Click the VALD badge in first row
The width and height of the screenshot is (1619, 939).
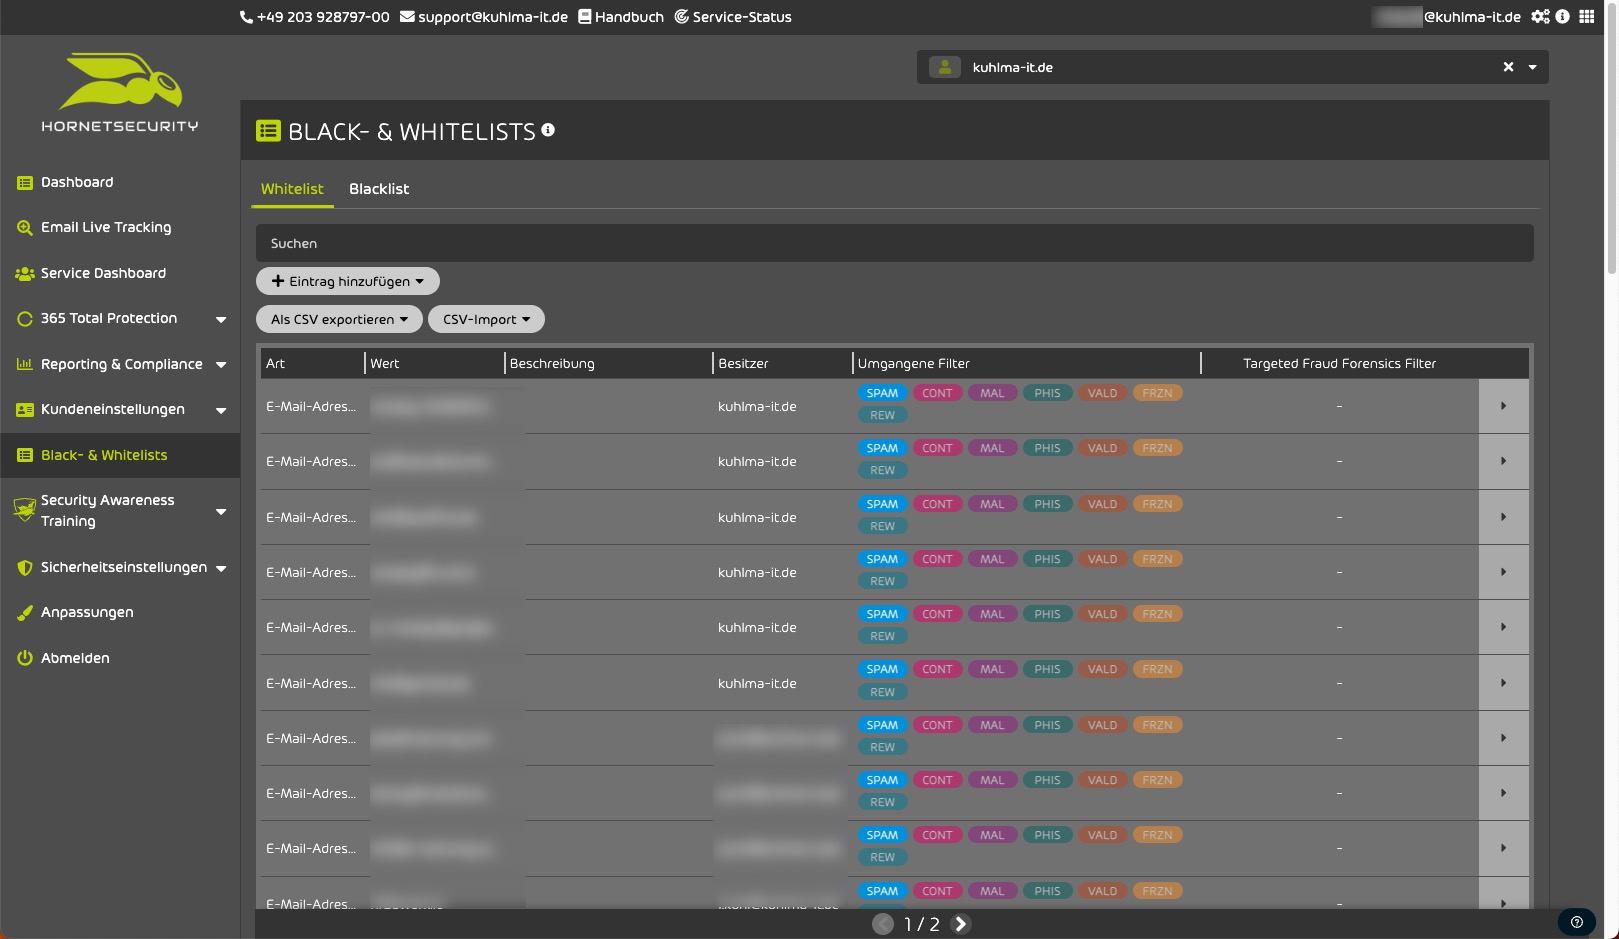pyautogui.click(x=1102, y=393)
